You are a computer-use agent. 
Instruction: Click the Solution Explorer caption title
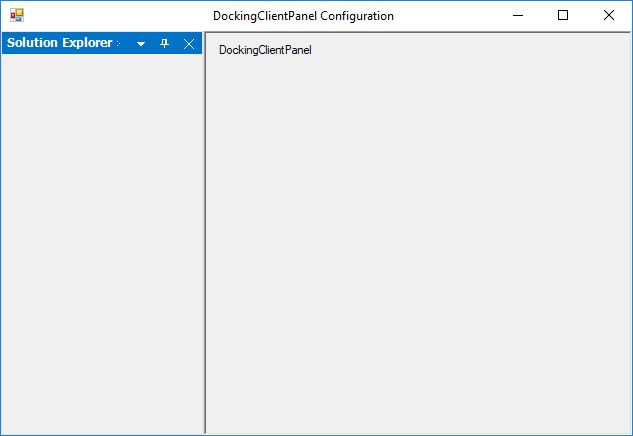pyautogui.click(x=59, y=43)
